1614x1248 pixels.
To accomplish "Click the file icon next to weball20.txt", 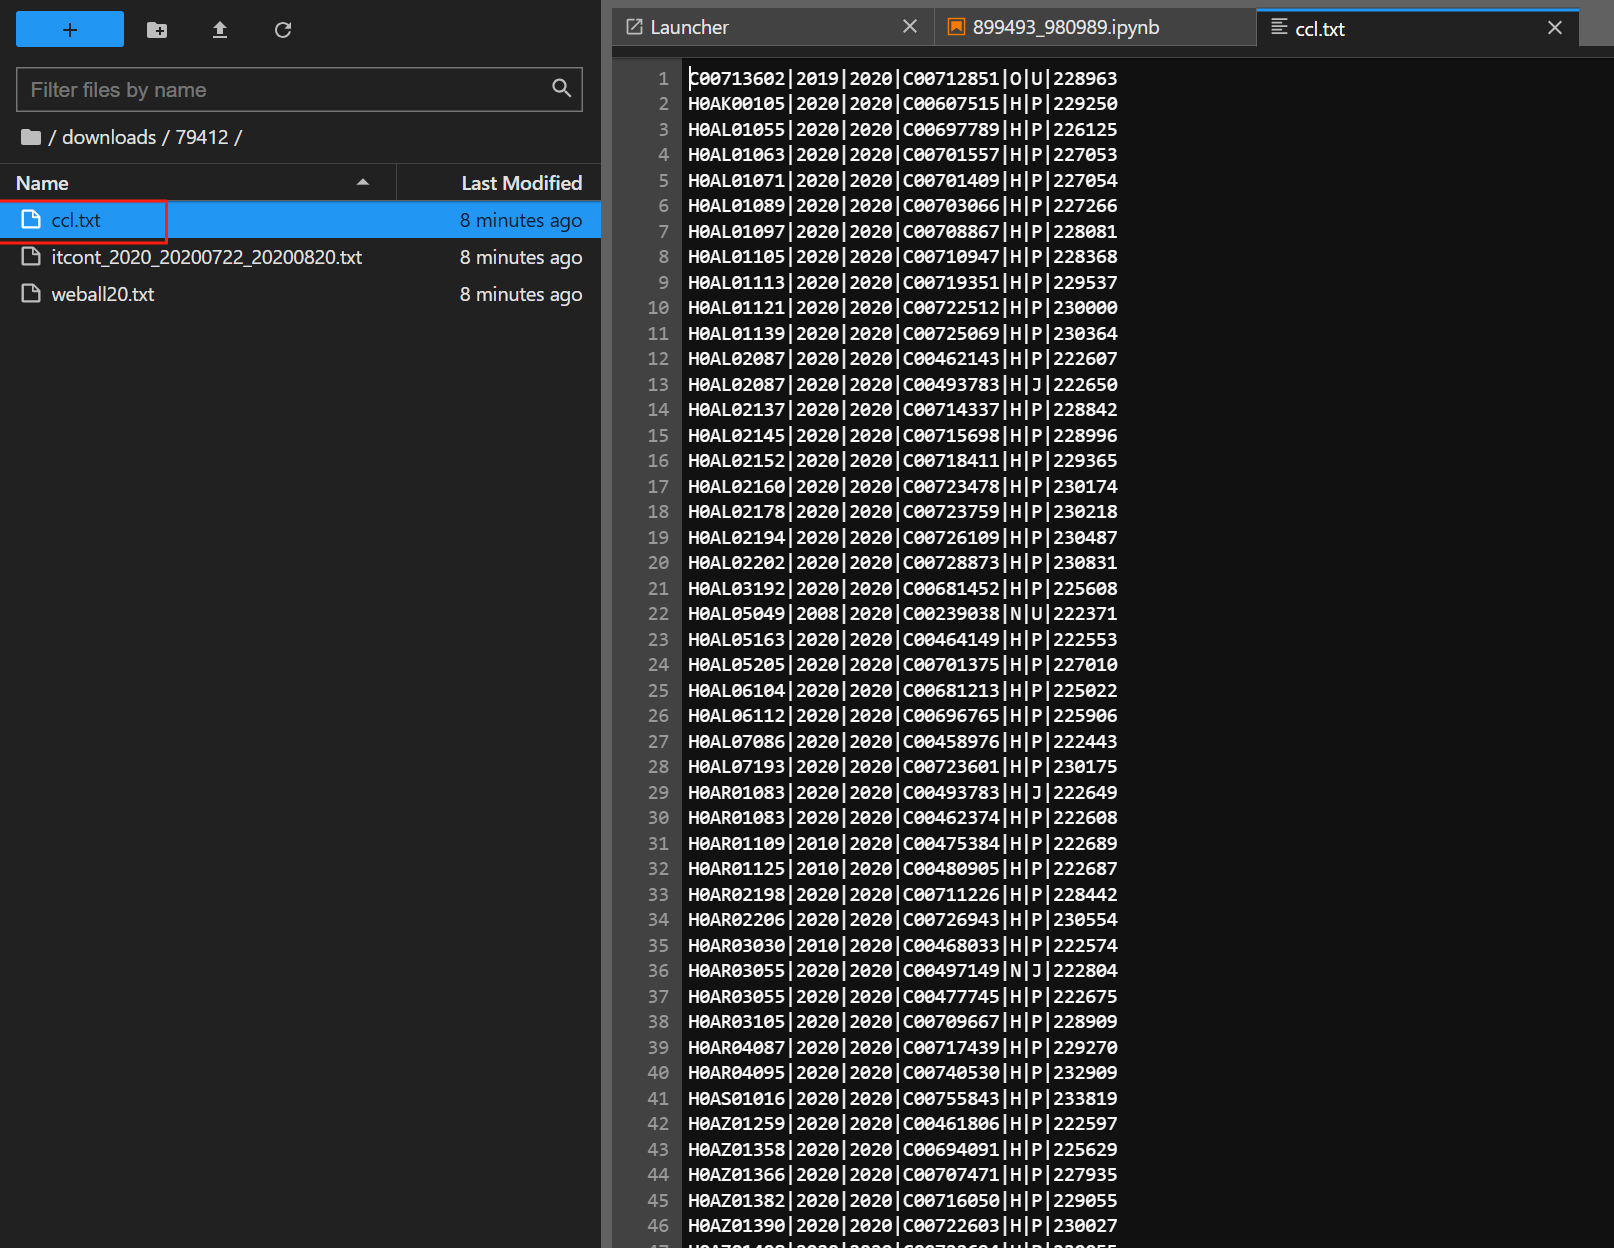I will tap(31, 294).
